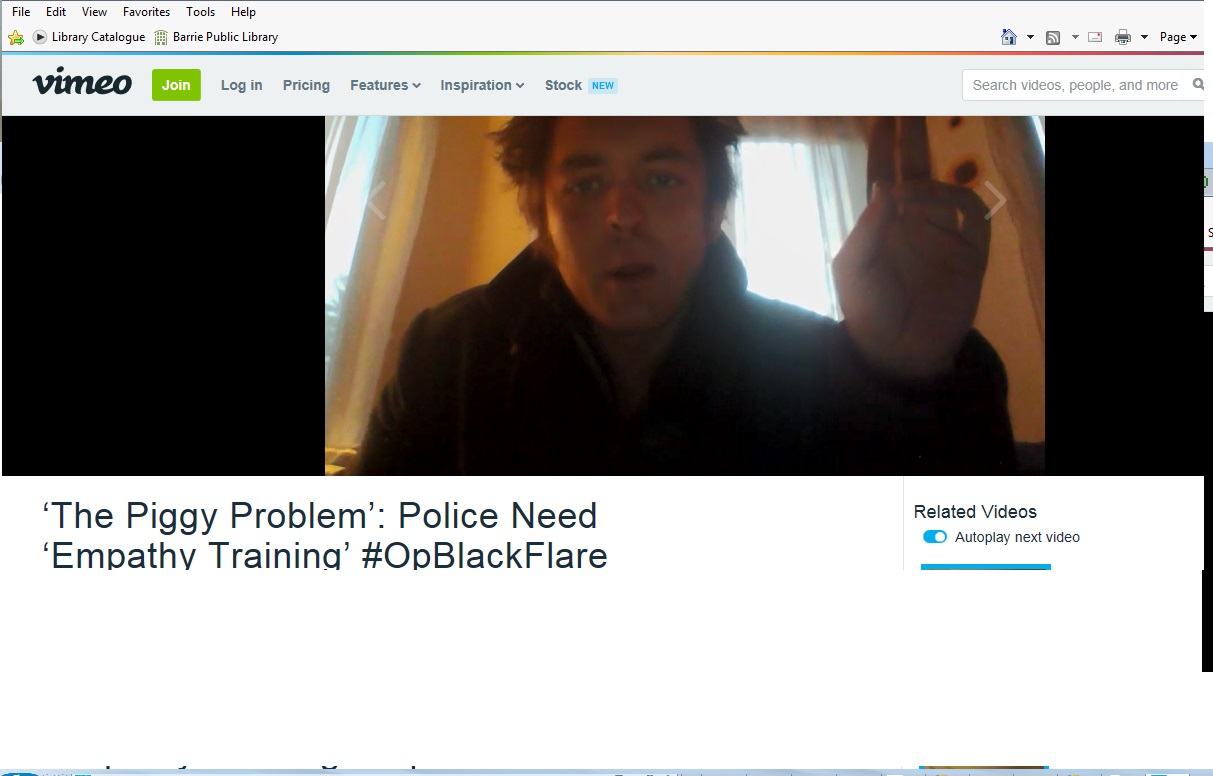Go to previous video with left arrow
This screenshot has width=1213, height=776.
pyautogui.click(x=376, y=200)
